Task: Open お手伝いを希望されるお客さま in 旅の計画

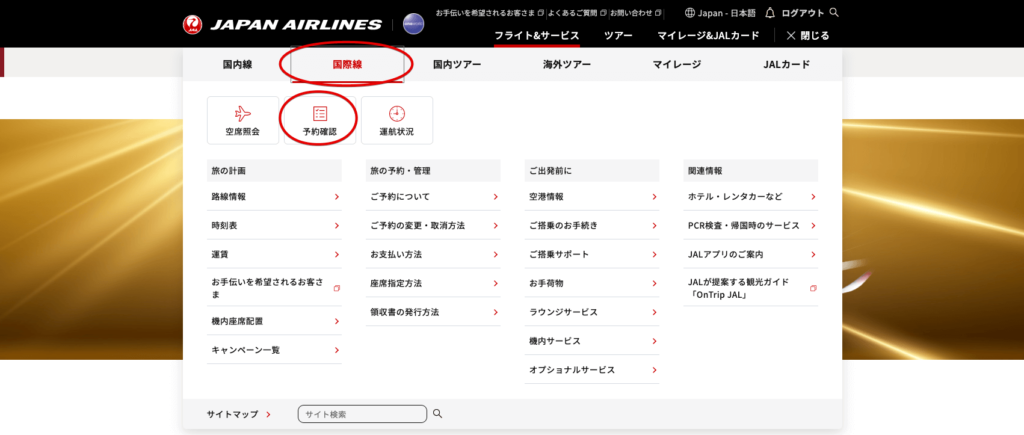Action: 274,288
